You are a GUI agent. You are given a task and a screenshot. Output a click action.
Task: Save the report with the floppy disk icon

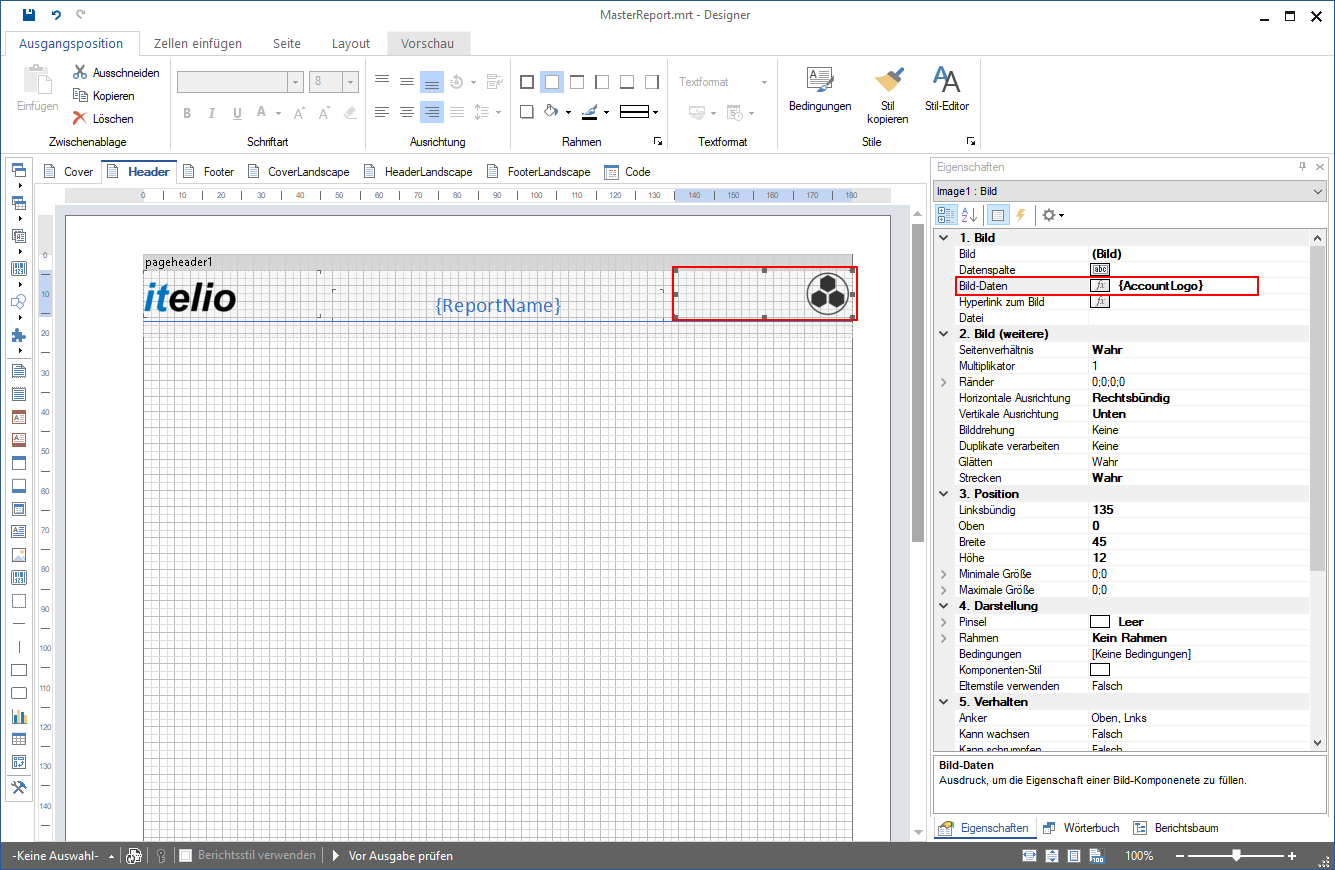pyautogui.click(x=29, y=15)
